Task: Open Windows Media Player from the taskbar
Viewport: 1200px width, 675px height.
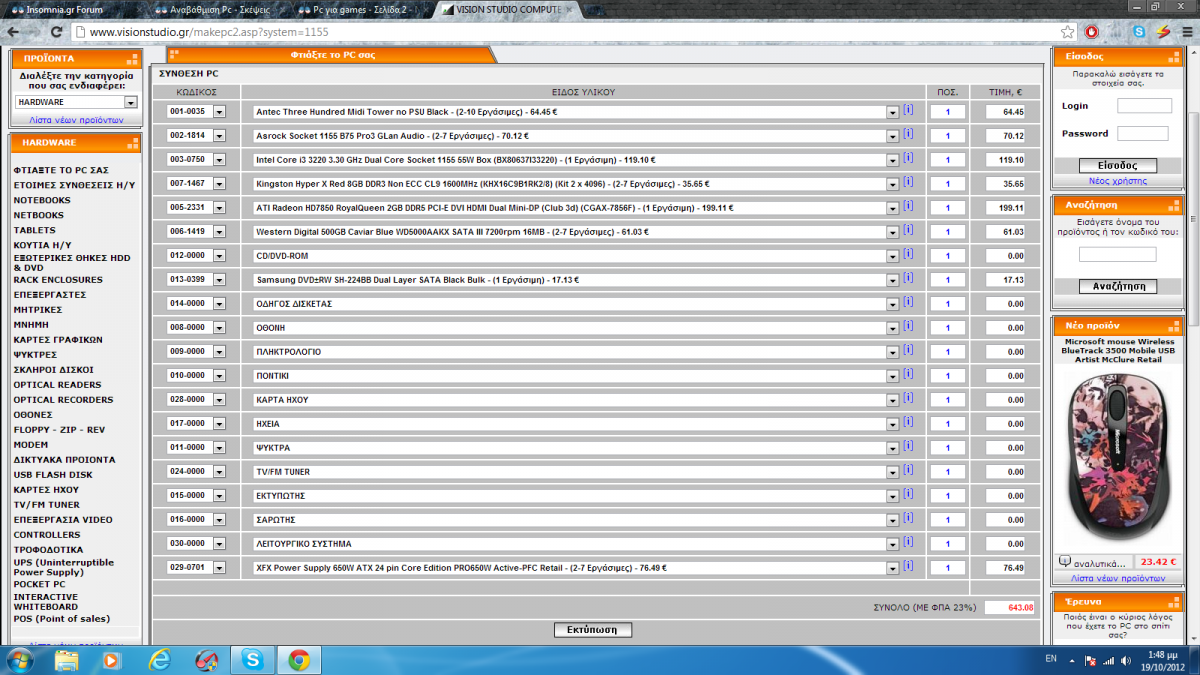Action: [111, 660]
